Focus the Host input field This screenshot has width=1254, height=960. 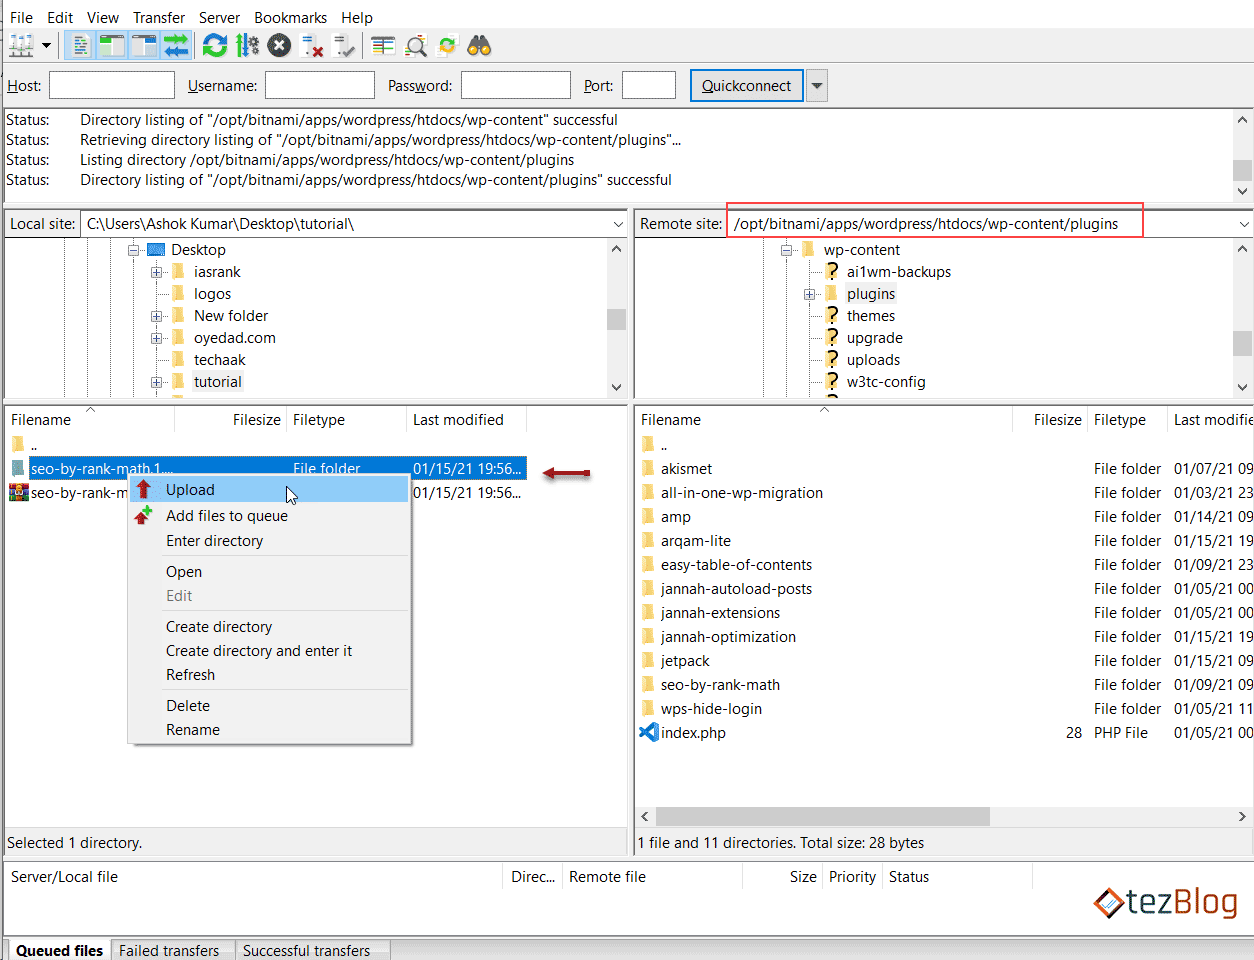coord(112,85)
